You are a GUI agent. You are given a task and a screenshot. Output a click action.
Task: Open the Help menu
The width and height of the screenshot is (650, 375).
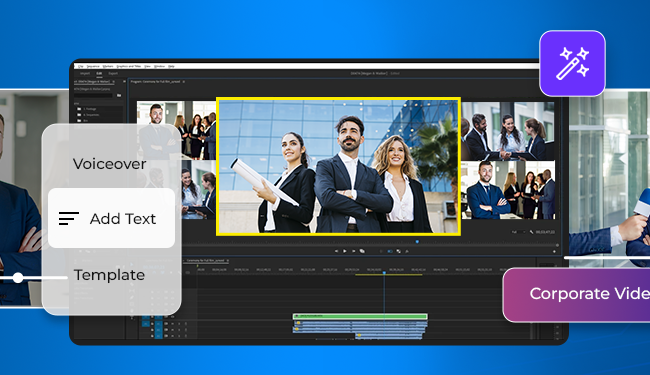tap(171, 66)
